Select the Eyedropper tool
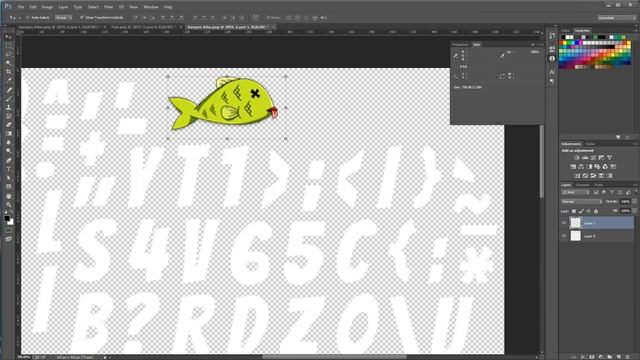This screenshot has width=640, height=360. (x=9, y=80)
